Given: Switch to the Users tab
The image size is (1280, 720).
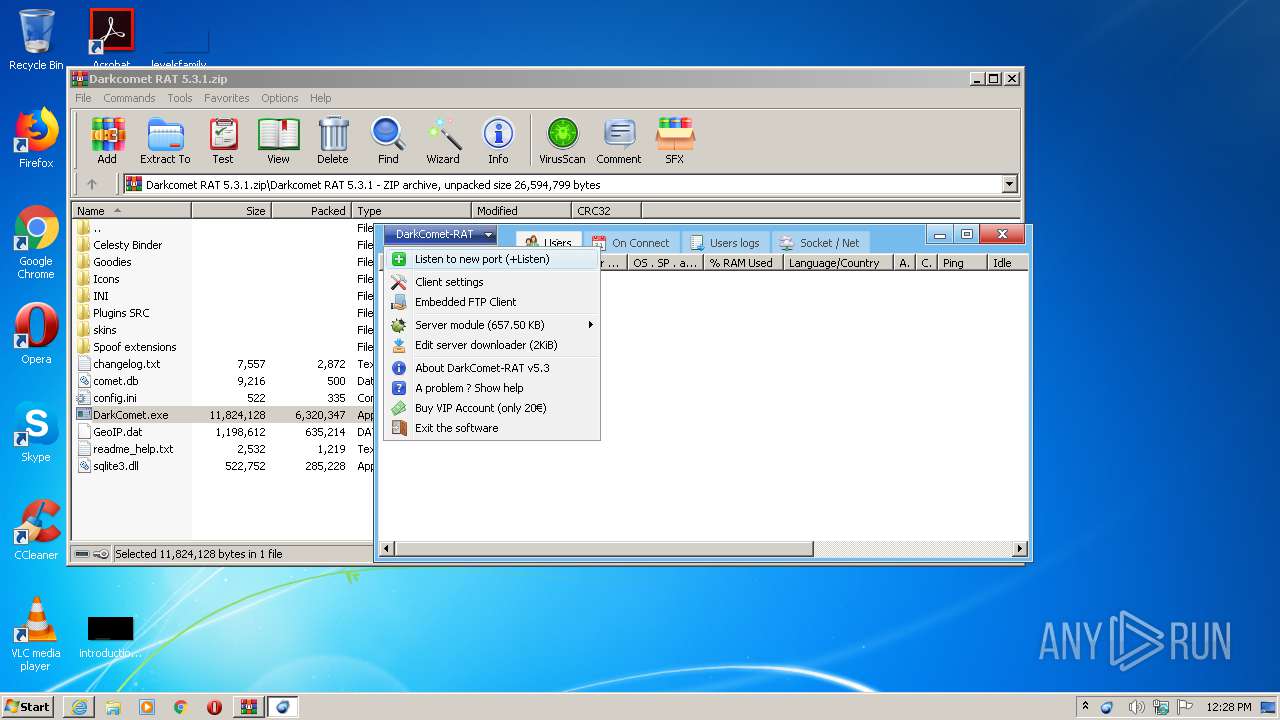Looking at the screenshot, I should [547, 242].
